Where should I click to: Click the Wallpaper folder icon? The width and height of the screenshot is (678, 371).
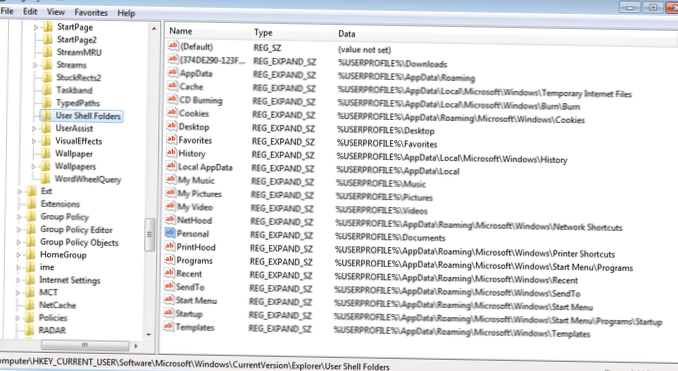46,154
